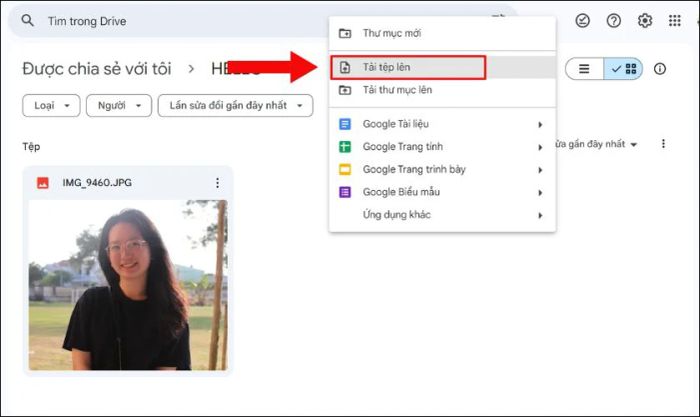Click the red image file type icon

pos(43,183)
